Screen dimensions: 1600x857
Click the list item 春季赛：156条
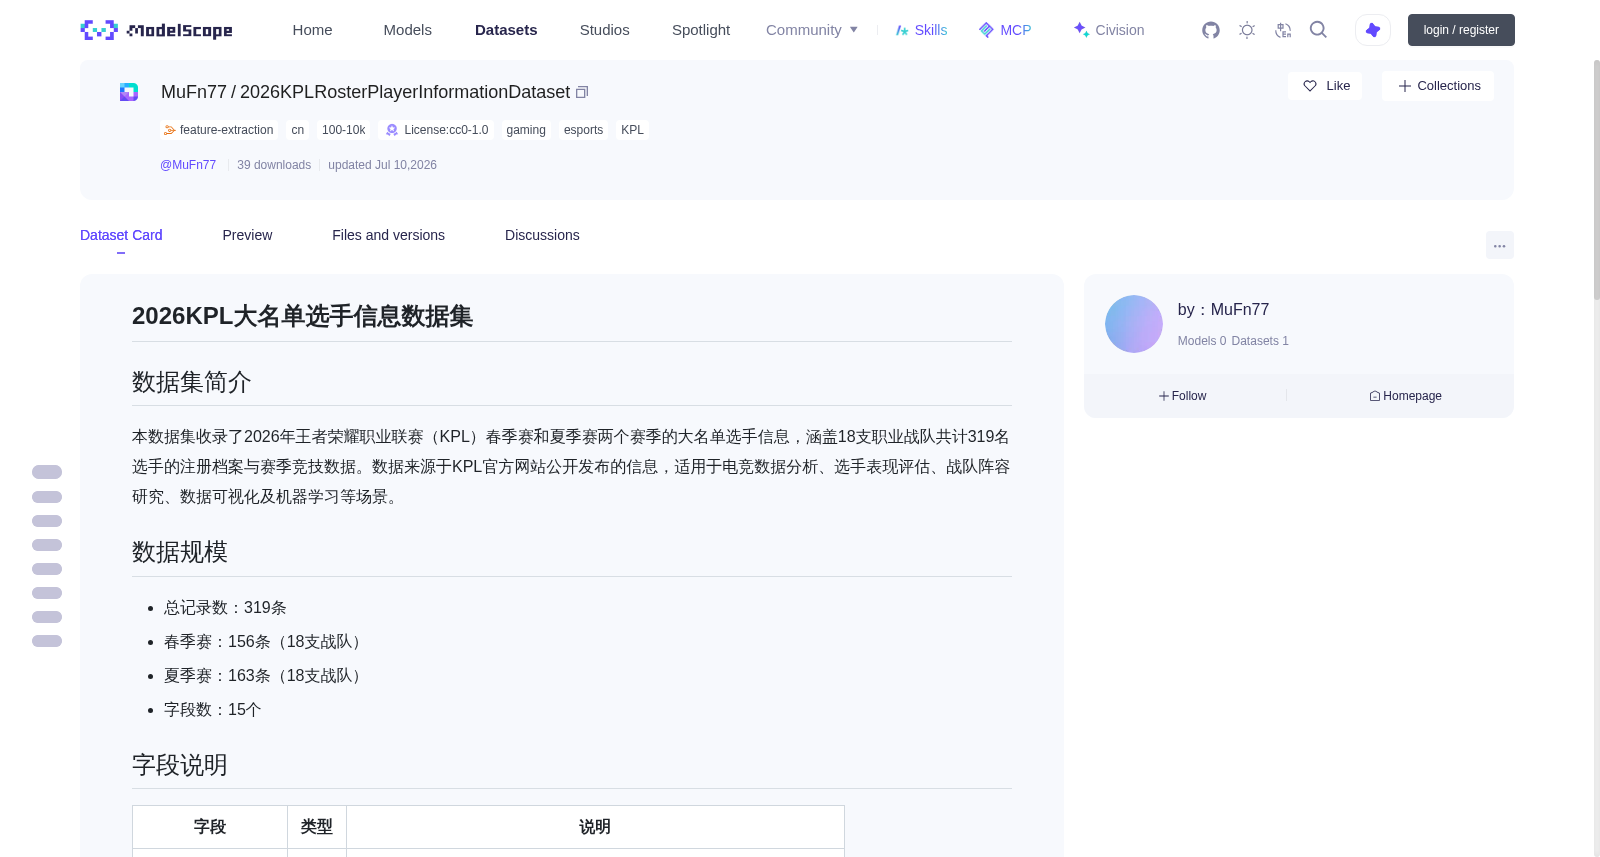[x=265, y=642]
